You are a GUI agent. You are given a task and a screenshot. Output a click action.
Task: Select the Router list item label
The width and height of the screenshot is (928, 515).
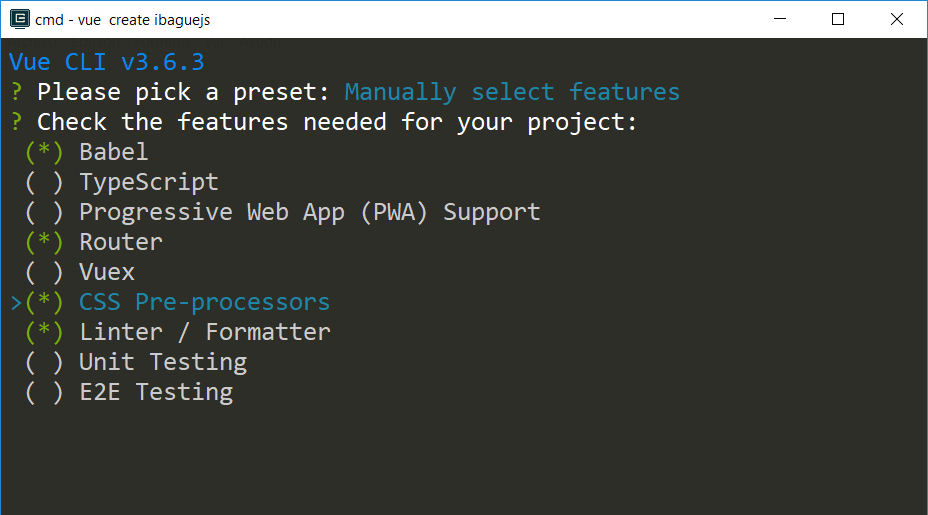click(x=121, y=242)
